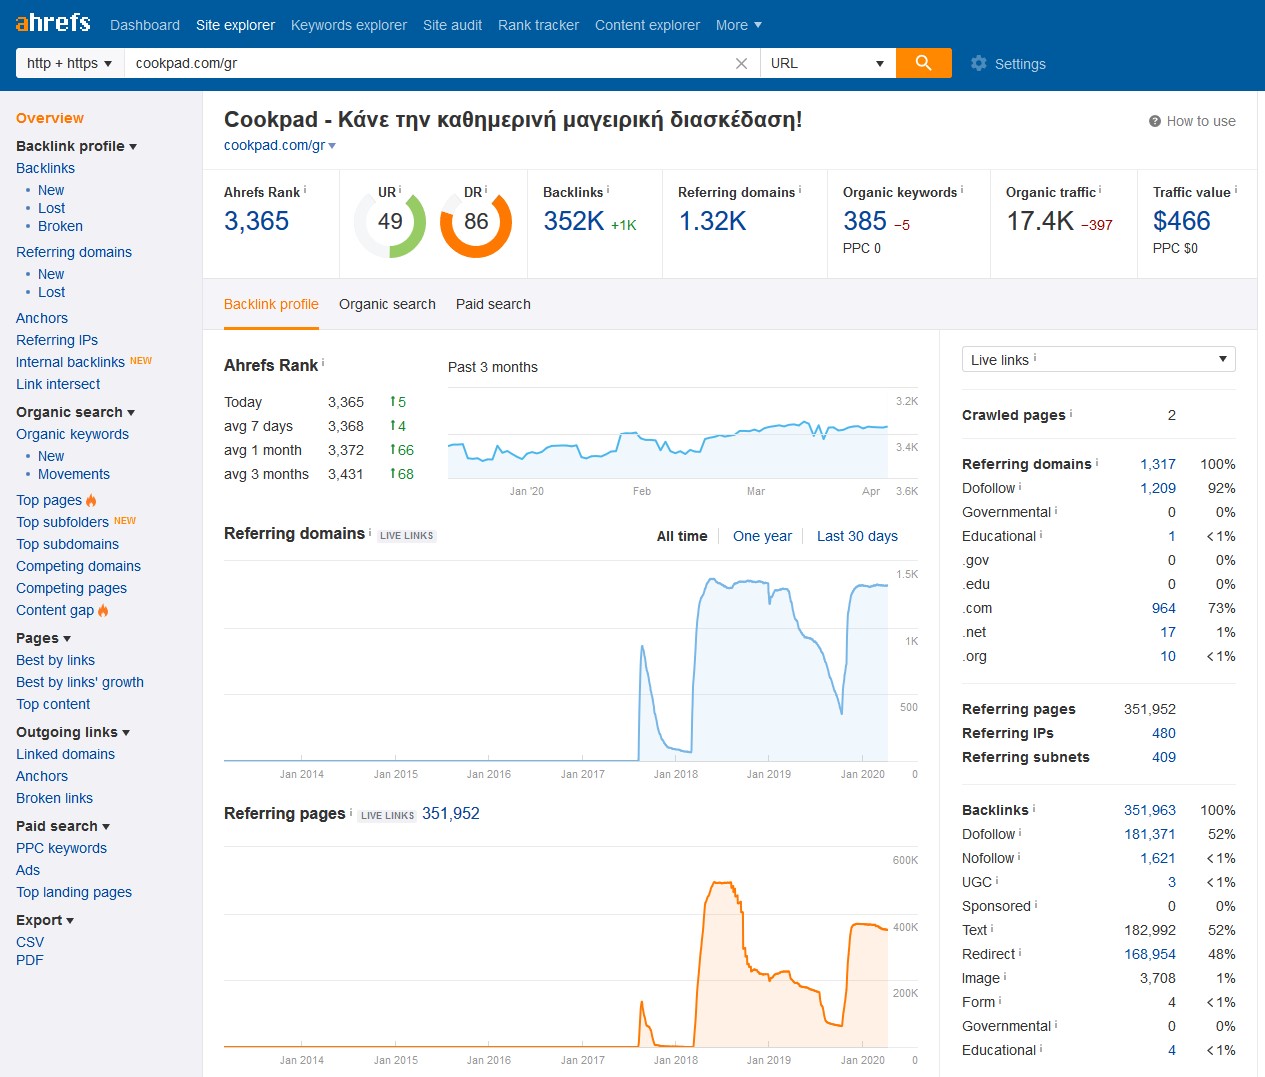1265x1077 pixels.
Task: Open Dashboard in the top navigation
Action: click(145, 25)
